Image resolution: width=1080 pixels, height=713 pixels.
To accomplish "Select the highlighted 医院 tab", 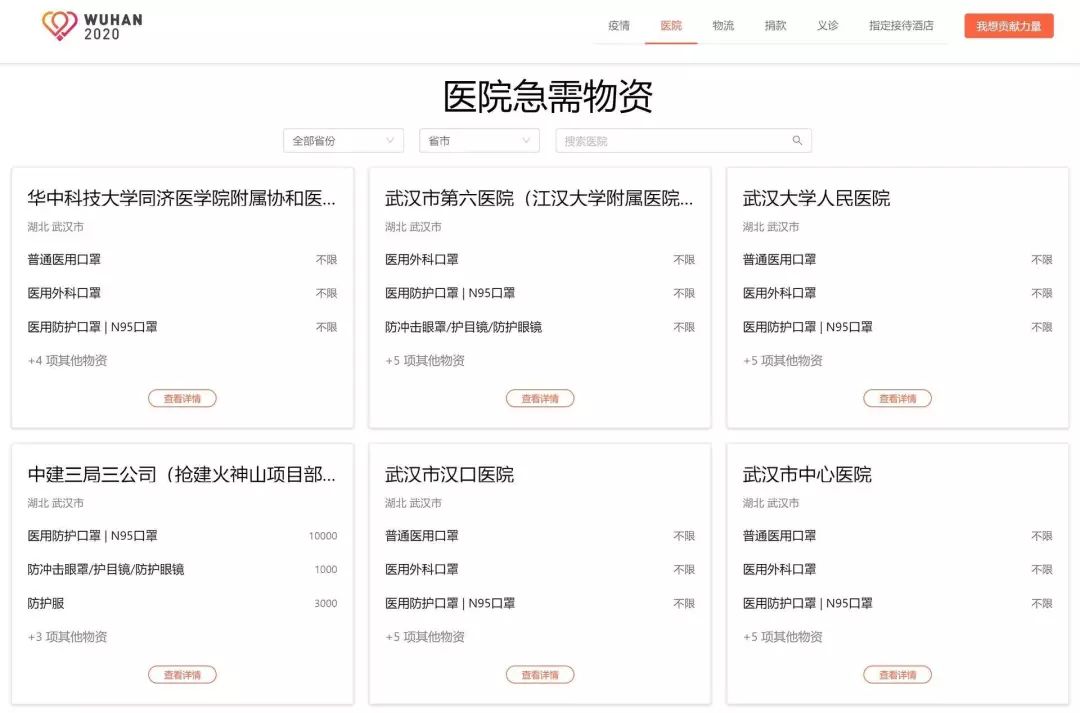I will click(x=670, y=25).
